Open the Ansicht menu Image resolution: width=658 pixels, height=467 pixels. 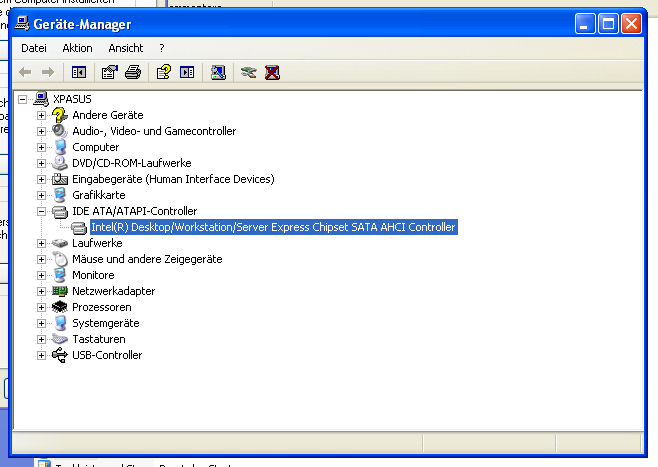click(126, 48)
